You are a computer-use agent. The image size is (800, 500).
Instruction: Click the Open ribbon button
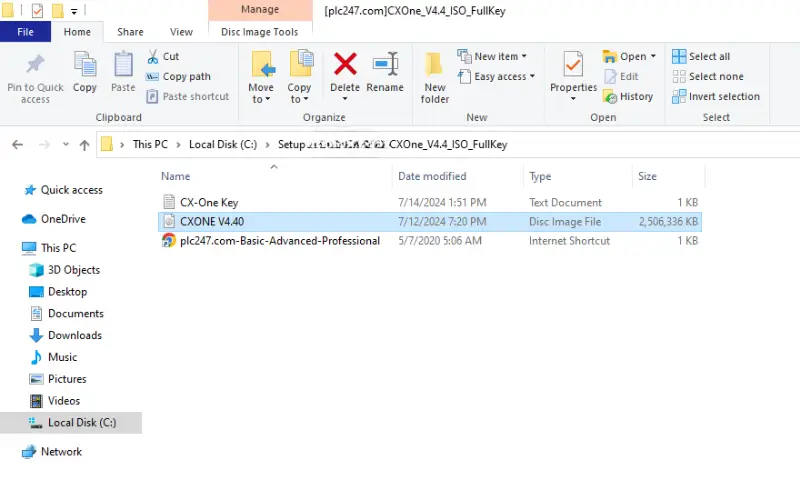624,57
